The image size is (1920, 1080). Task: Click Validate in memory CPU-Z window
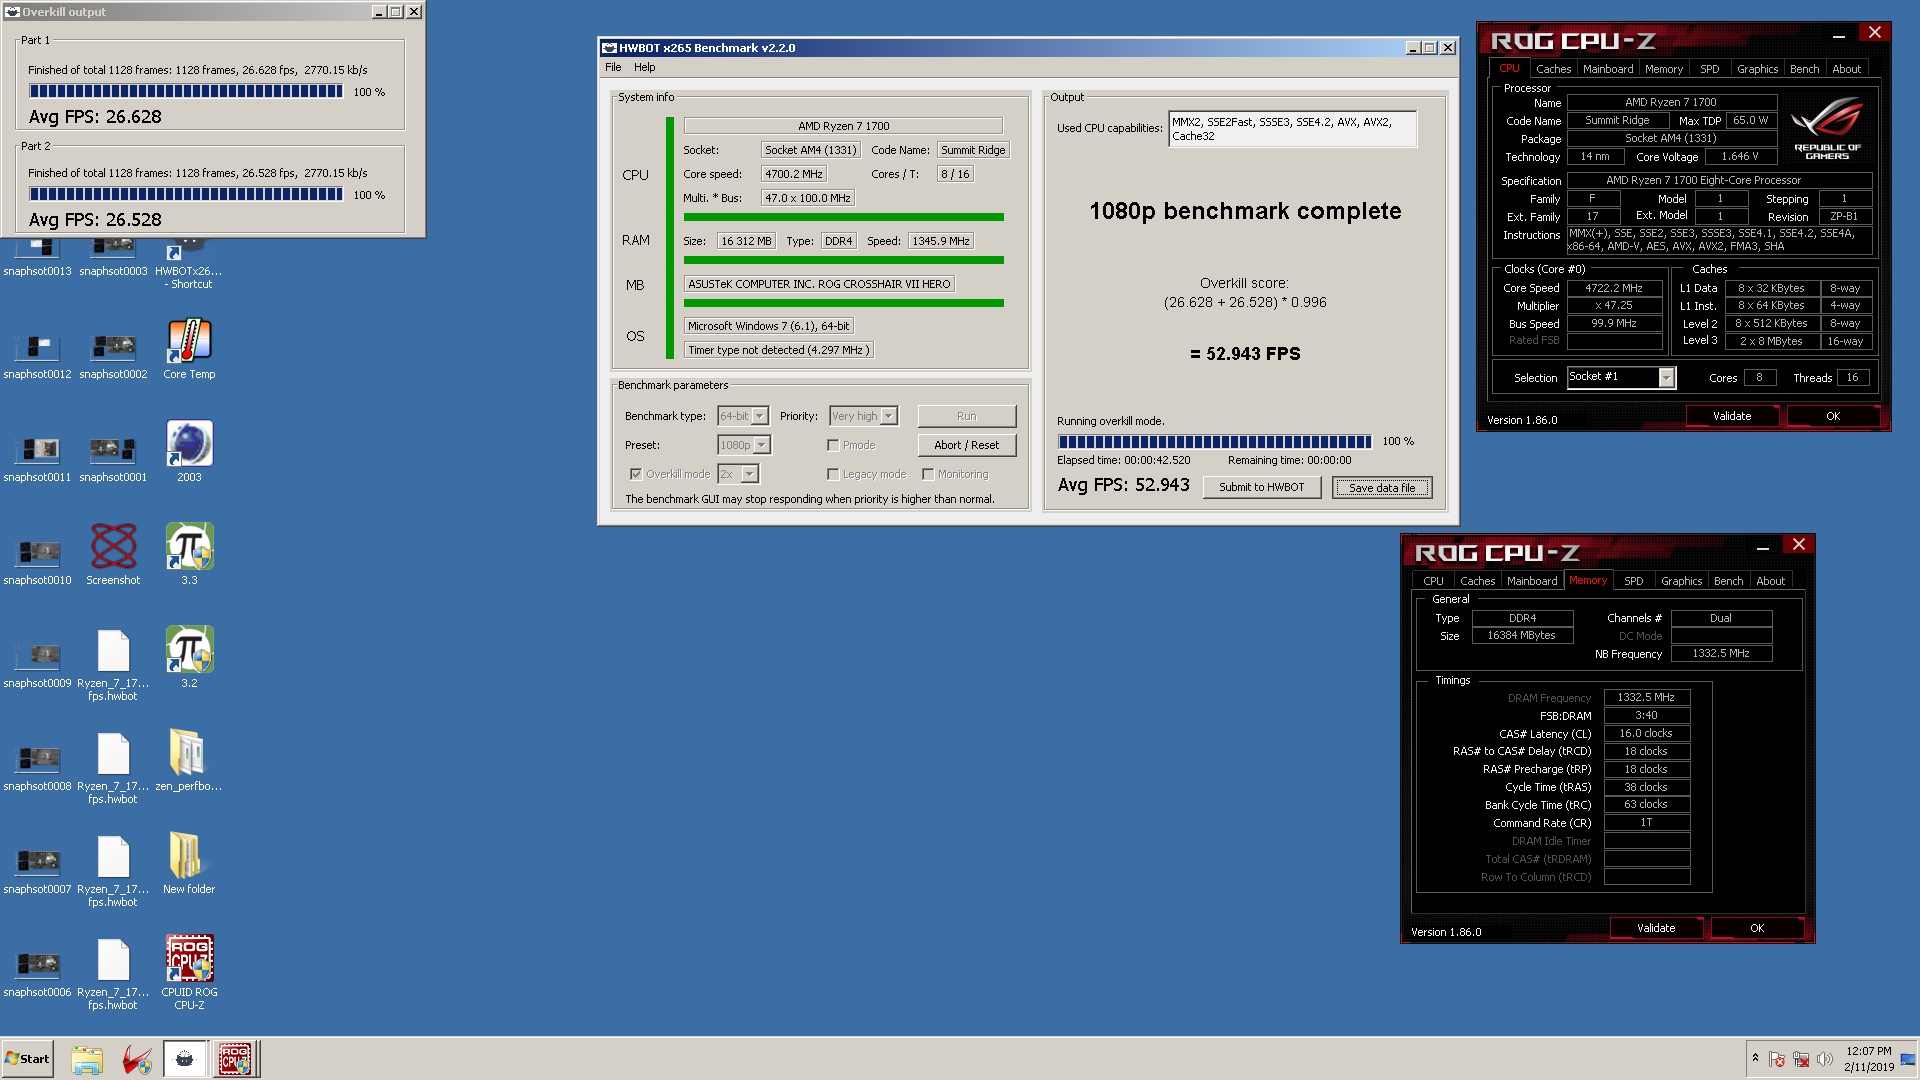1656,928
